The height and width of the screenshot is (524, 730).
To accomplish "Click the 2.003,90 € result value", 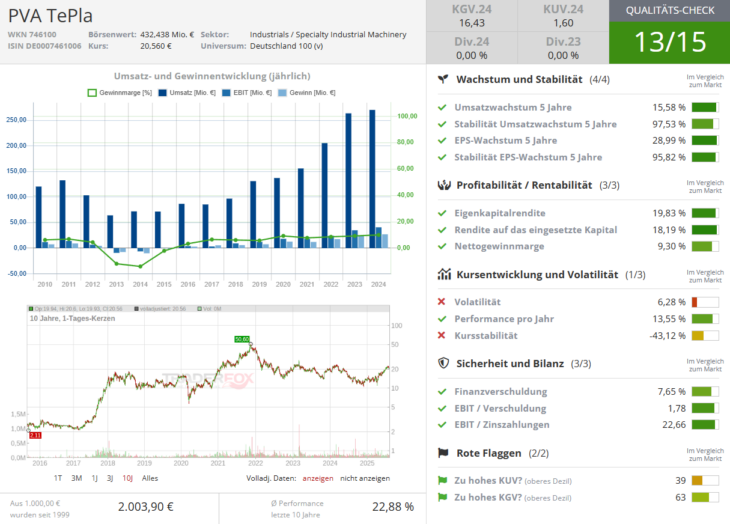I will click(x=146, y=507).
